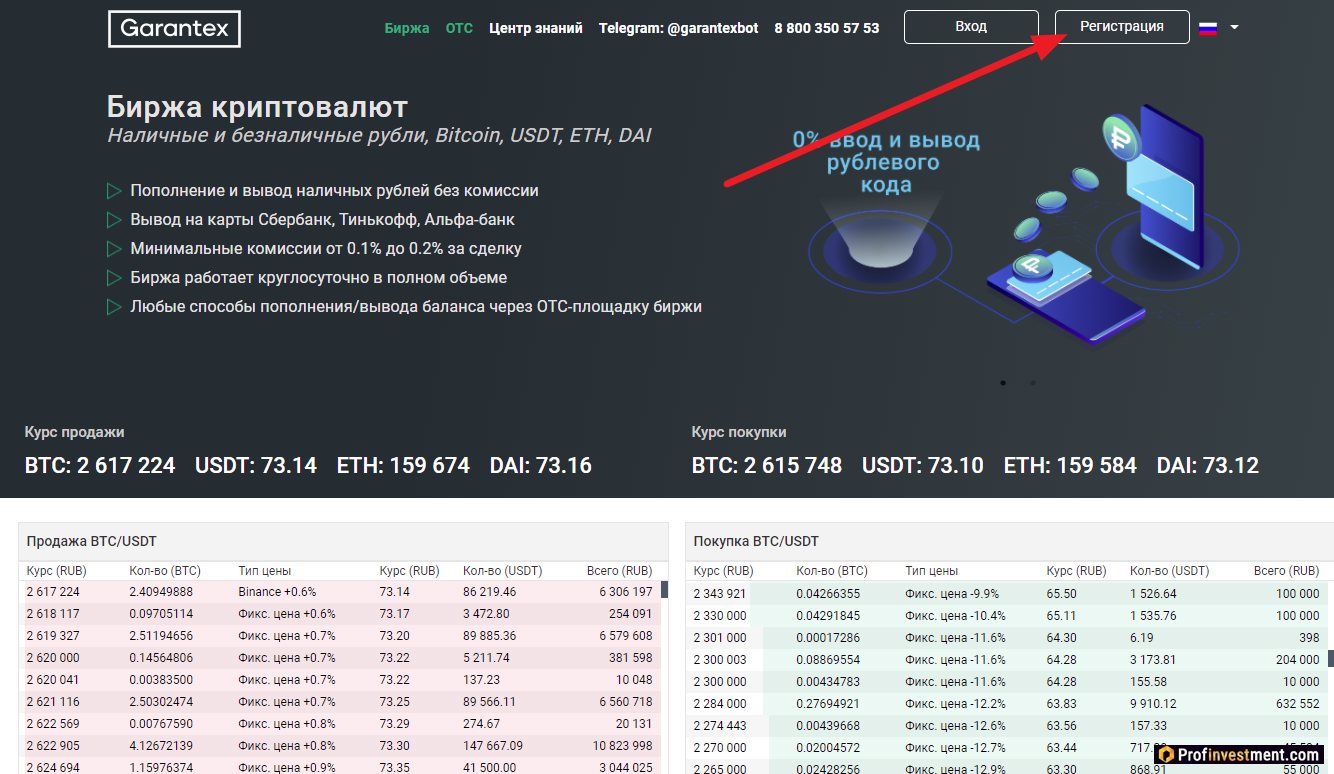
Task: Select the second carousel dot
Action: pos(1033,383)
